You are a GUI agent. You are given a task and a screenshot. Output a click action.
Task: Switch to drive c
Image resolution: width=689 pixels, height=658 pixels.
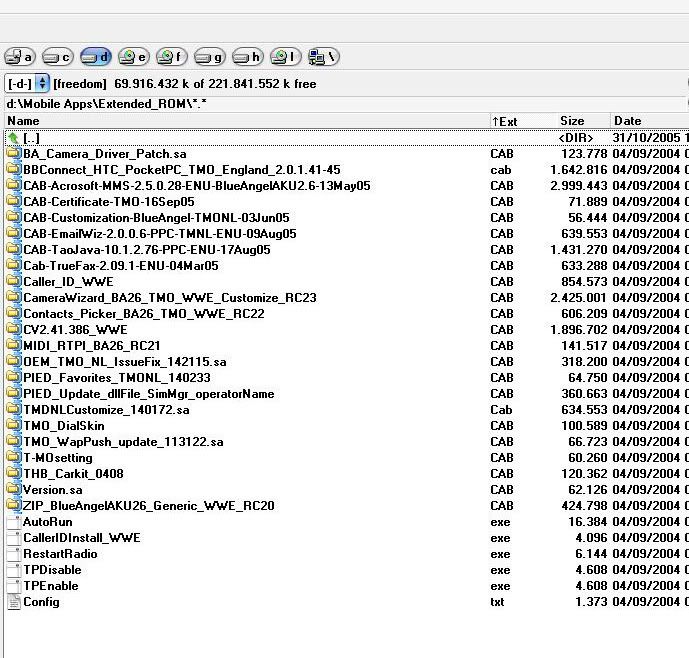click(57, 57)
